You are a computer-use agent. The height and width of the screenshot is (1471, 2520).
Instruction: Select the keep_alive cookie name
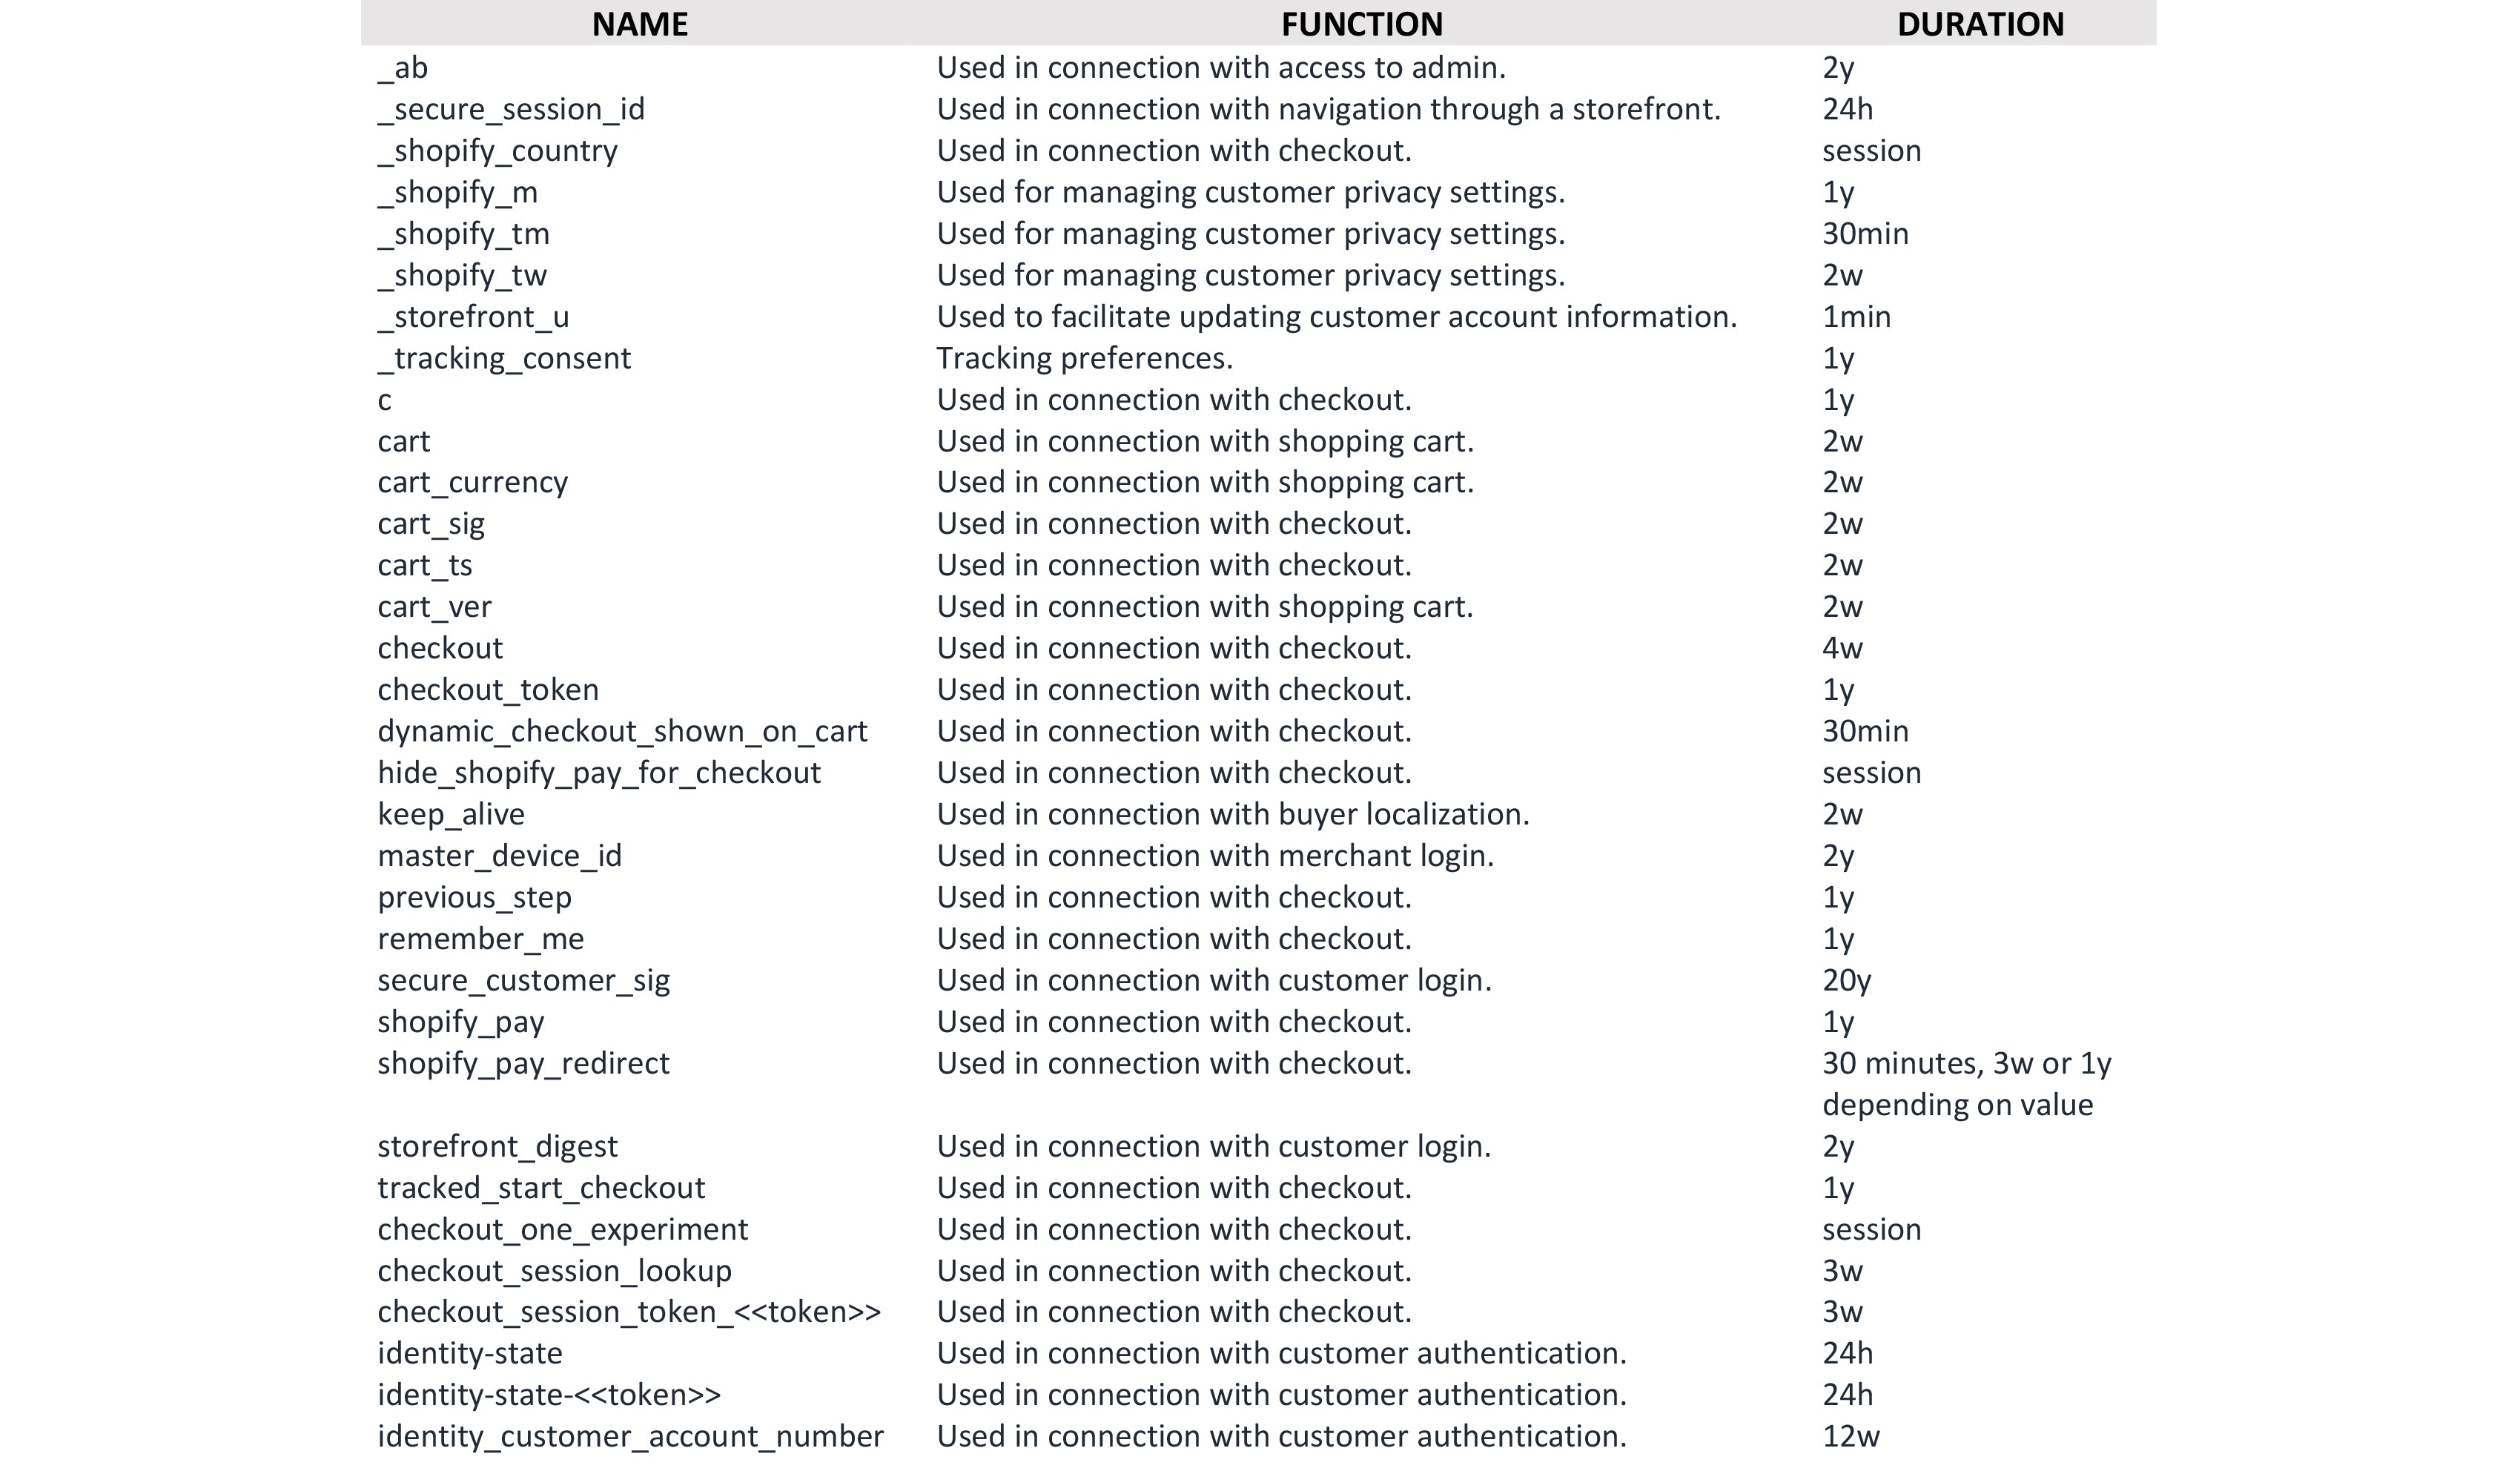pyautogui.click(x=451, y=814)
